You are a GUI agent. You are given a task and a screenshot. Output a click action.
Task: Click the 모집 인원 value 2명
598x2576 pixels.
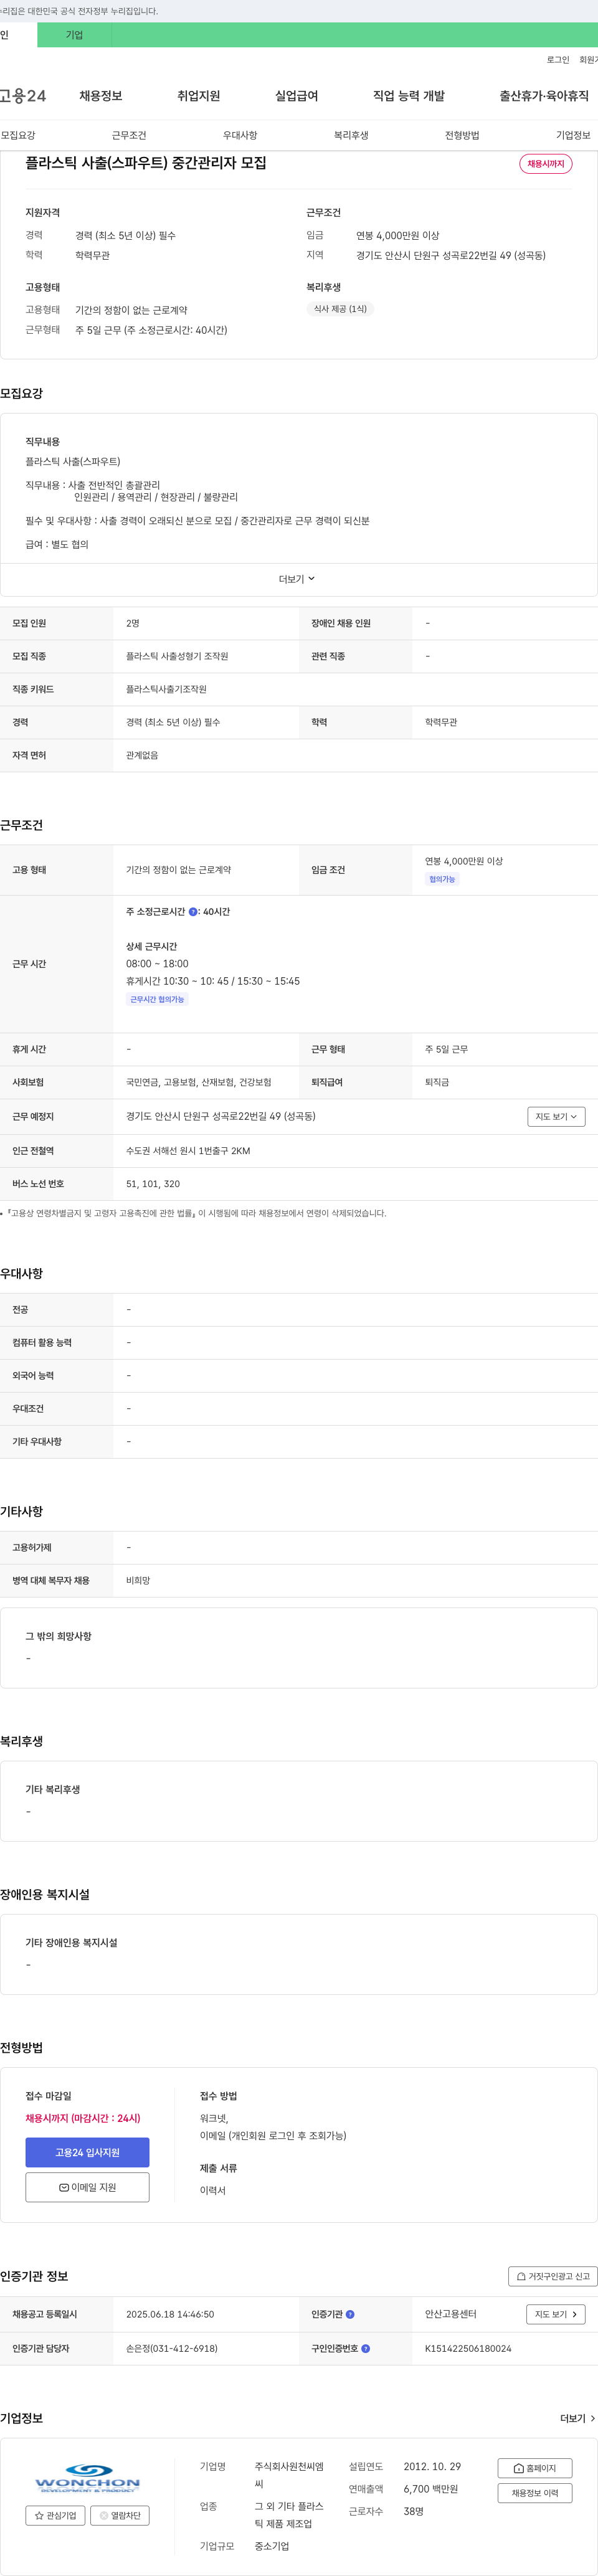point(133,623)
